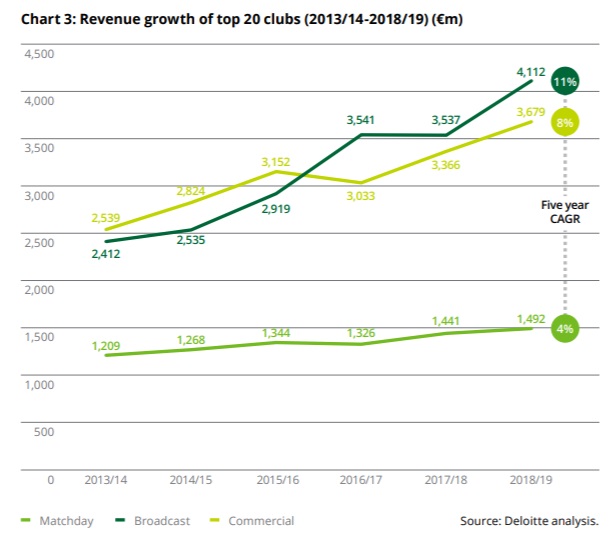
Task: Select the 2015/16 x-axis label
Action: click(x=276, y=480)
